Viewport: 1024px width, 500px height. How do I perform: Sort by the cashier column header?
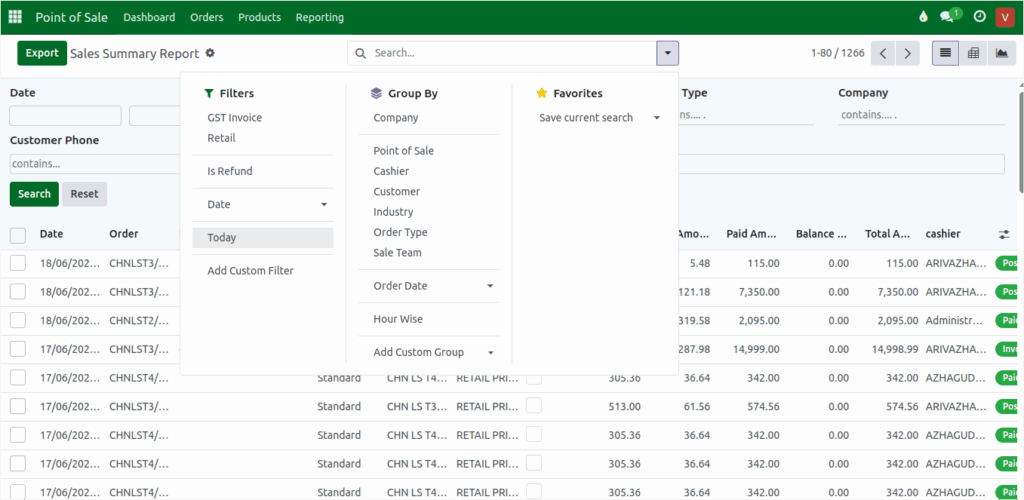(x=943, y=234)
